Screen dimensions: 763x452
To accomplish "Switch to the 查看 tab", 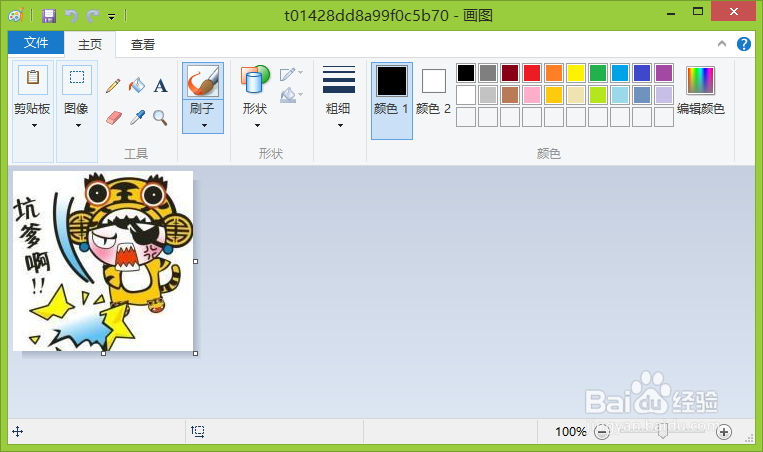I will (x=143, y=44).
